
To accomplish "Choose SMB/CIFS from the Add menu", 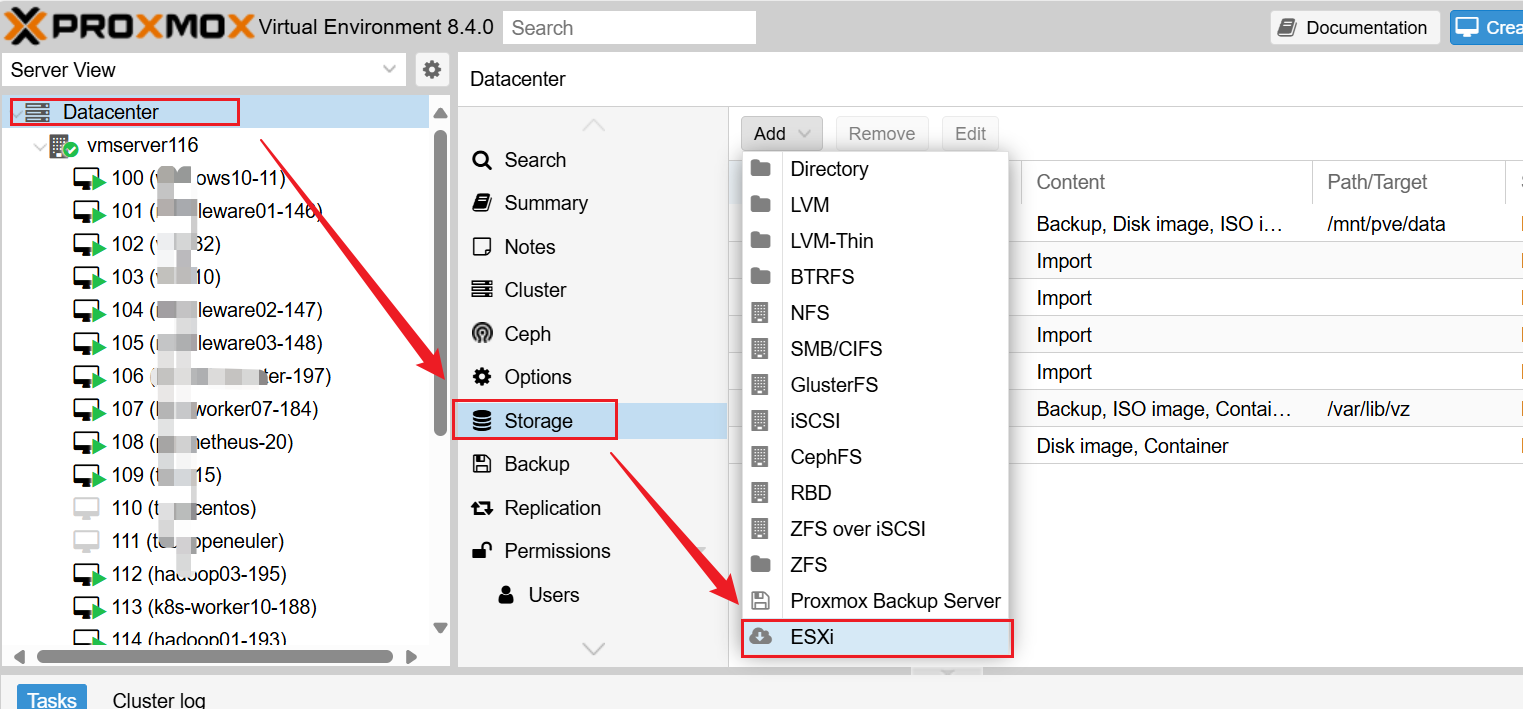I will tap(875, 349).
